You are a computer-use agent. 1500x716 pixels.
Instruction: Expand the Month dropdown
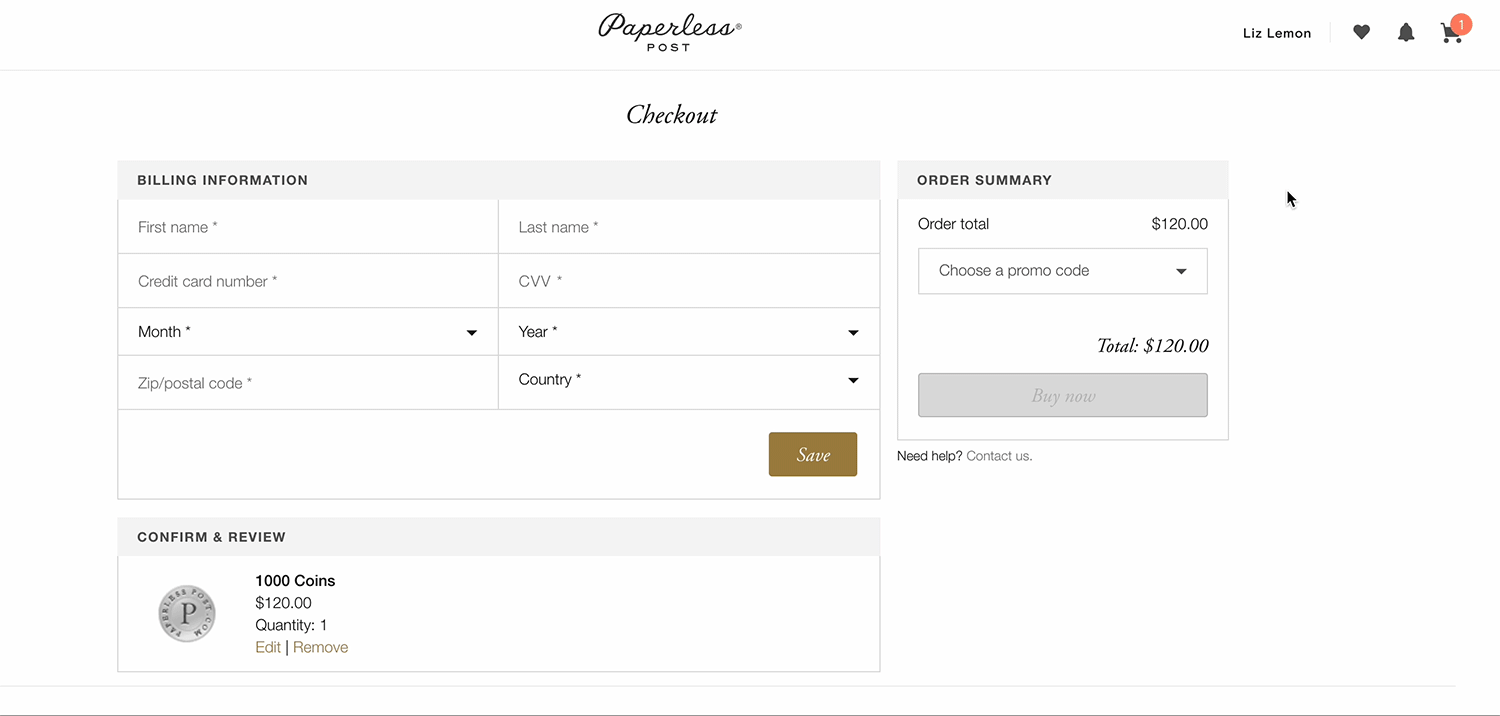[307, 331]
